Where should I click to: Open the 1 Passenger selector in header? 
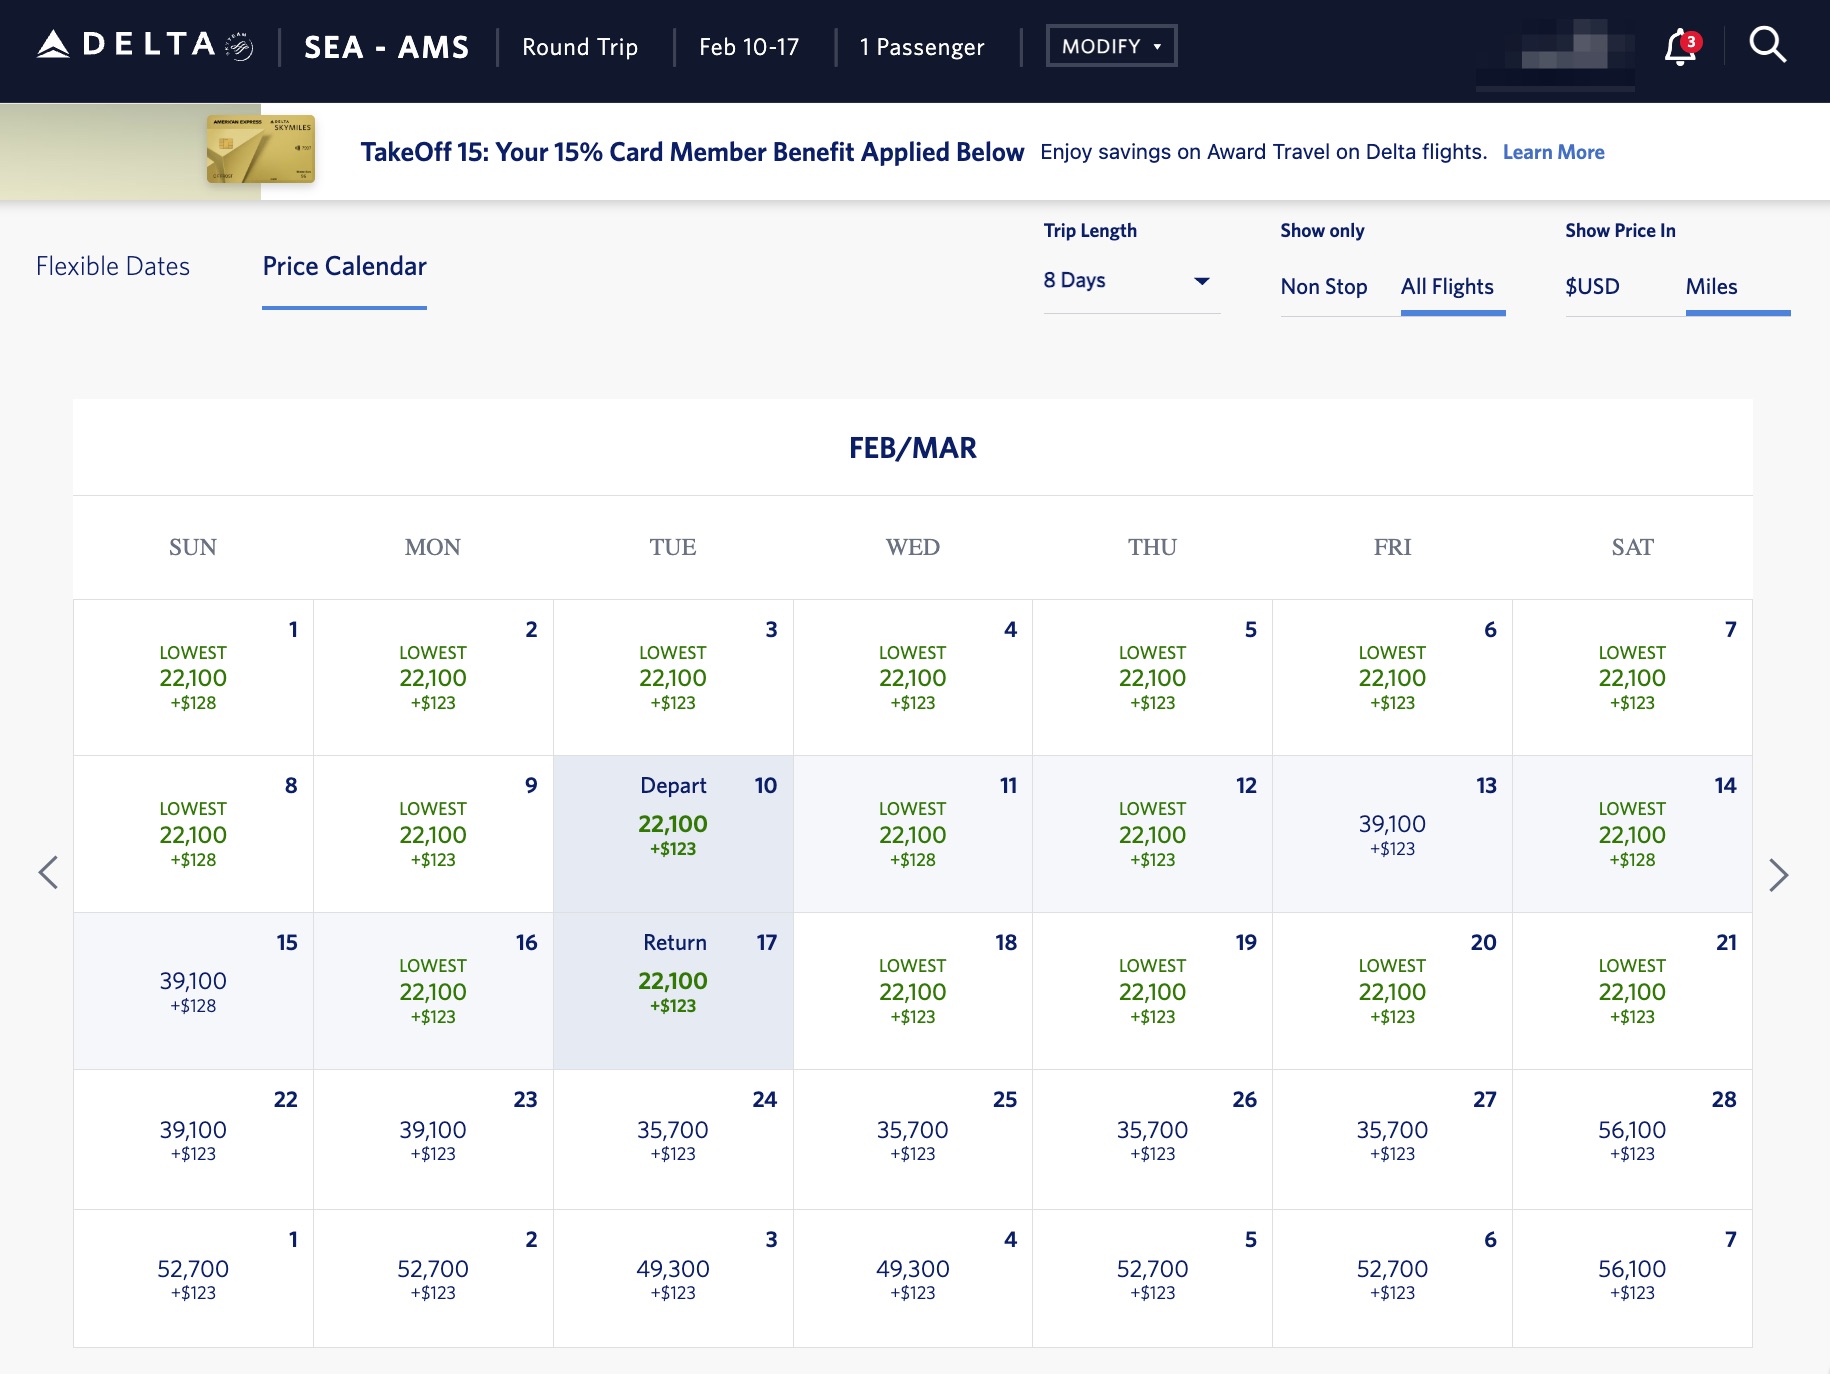tap(921, 47)
